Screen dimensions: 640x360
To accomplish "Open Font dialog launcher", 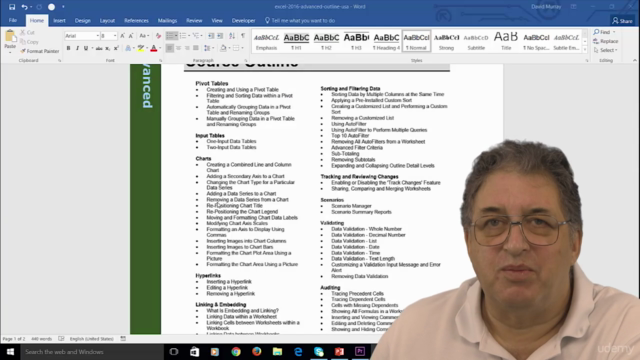I will [x=160, y=60].
